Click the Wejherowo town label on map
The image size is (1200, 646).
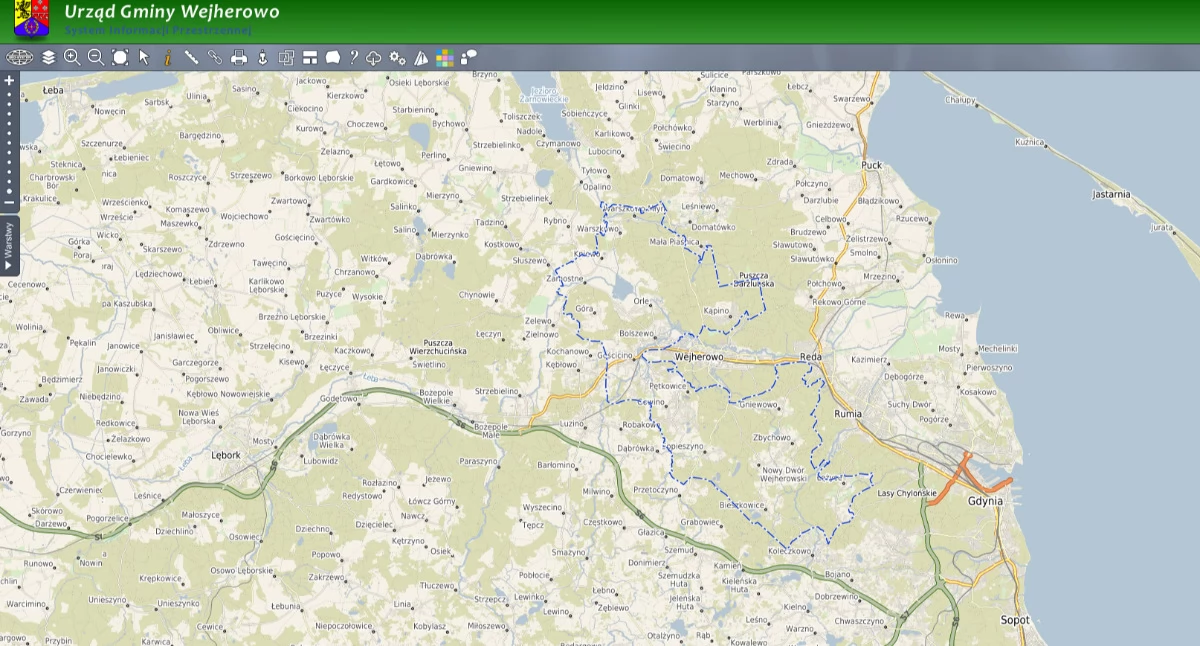[x=699, y=357]
